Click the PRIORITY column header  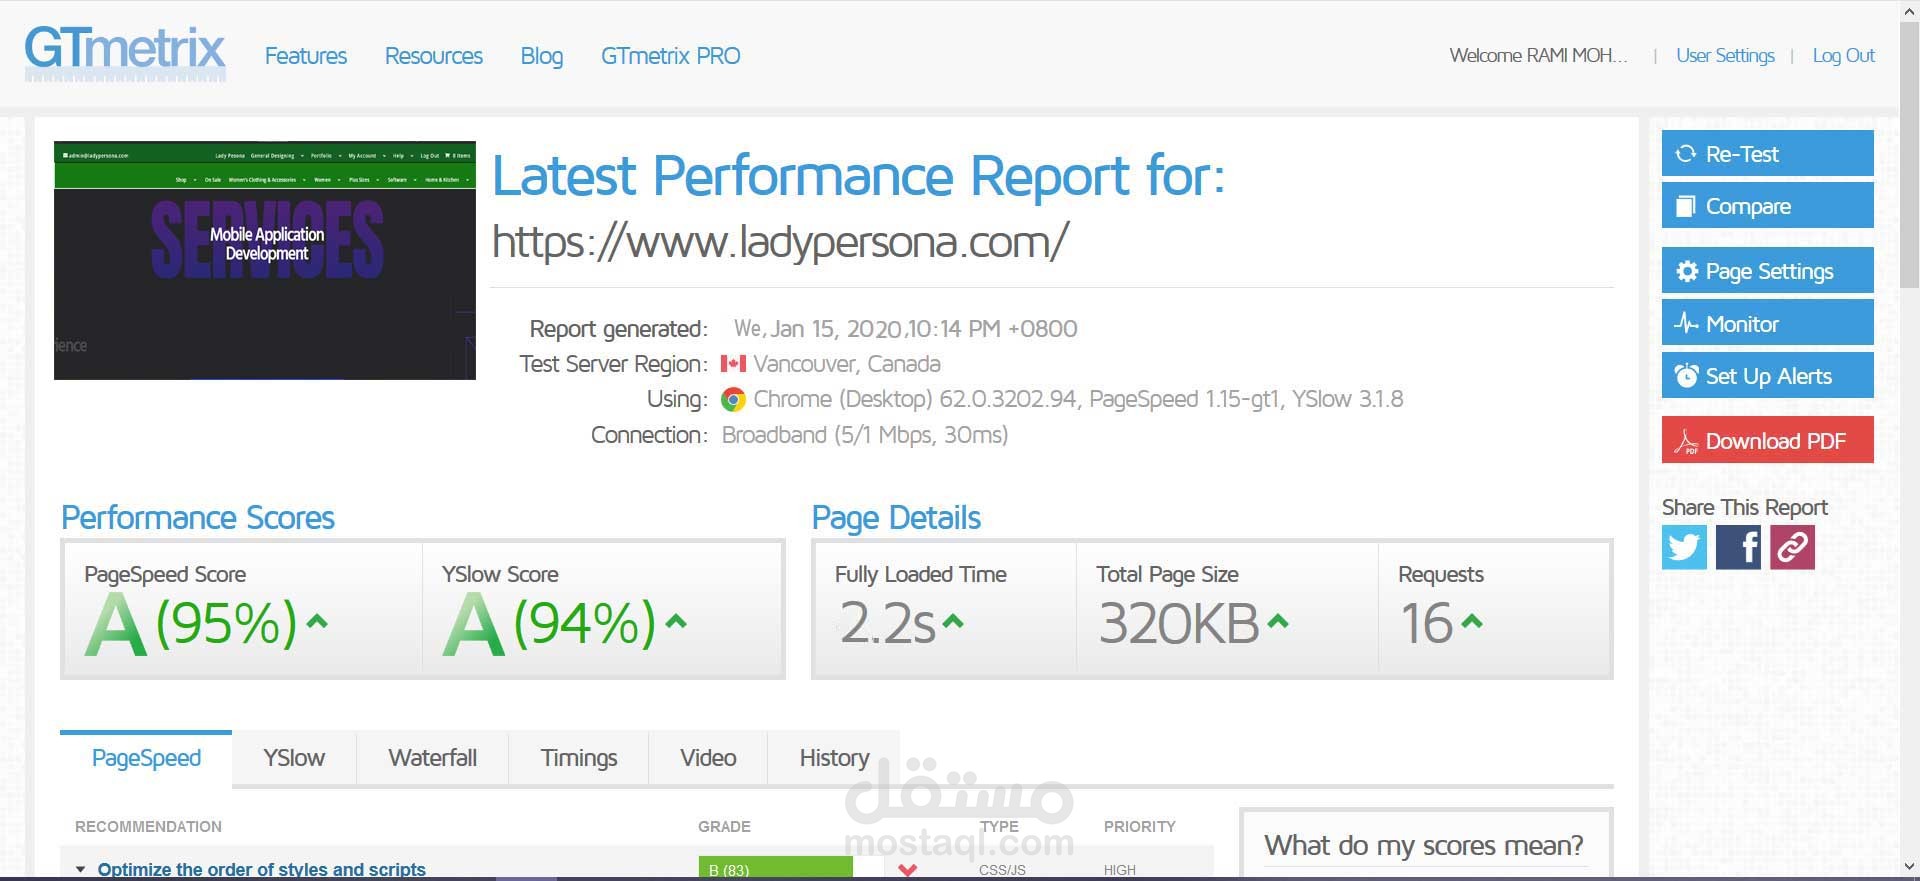pos(1140,826)
